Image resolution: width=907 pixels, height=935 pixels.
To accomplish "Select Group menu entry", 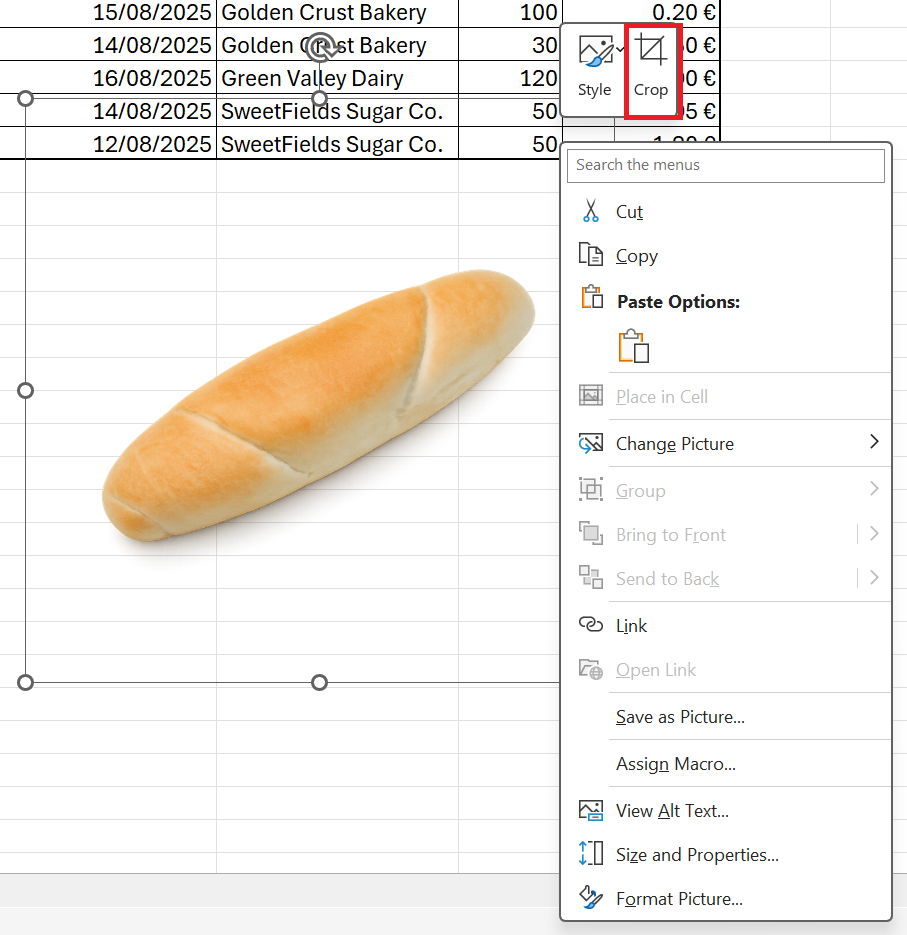I will coord(726,491).
